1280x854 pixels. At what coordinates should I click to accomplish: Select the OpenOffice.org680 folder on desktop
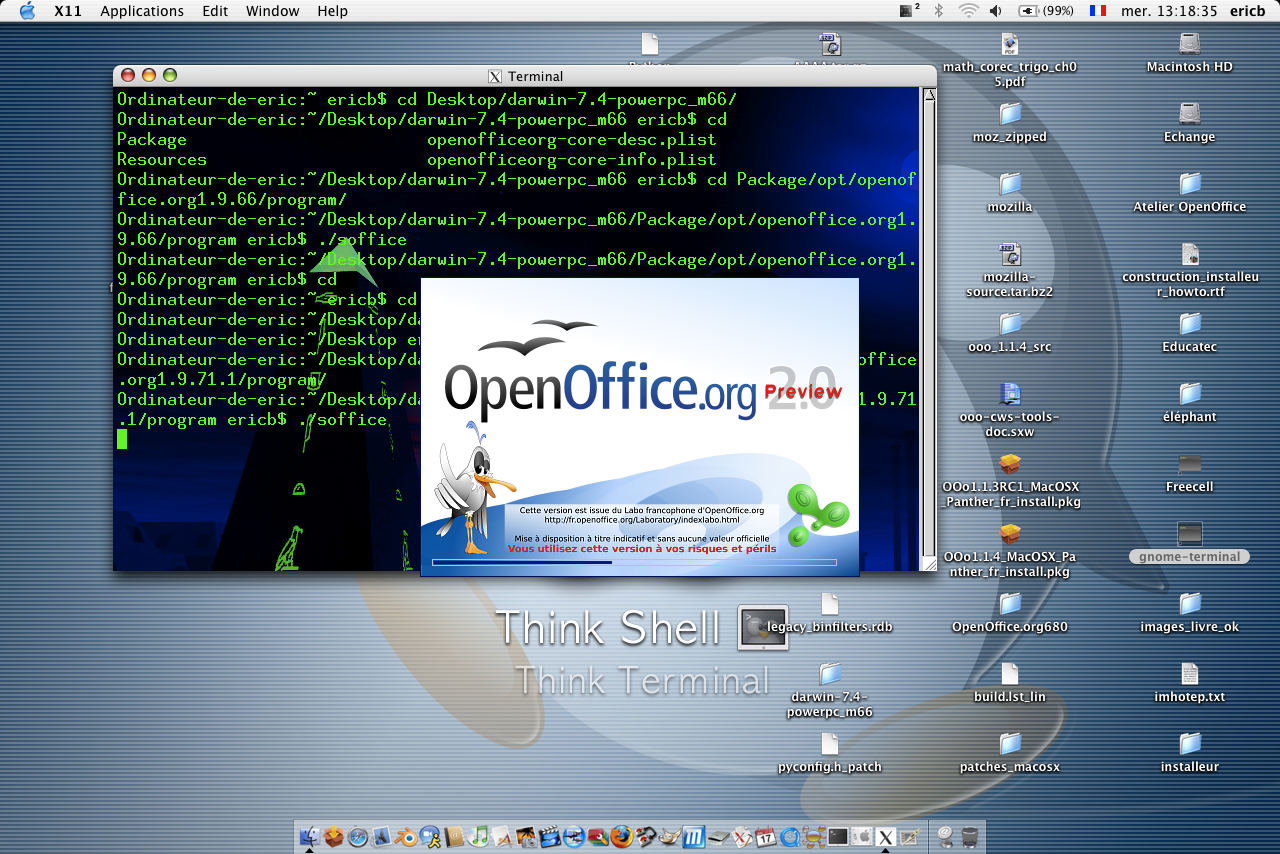(x=1010, y=604)
